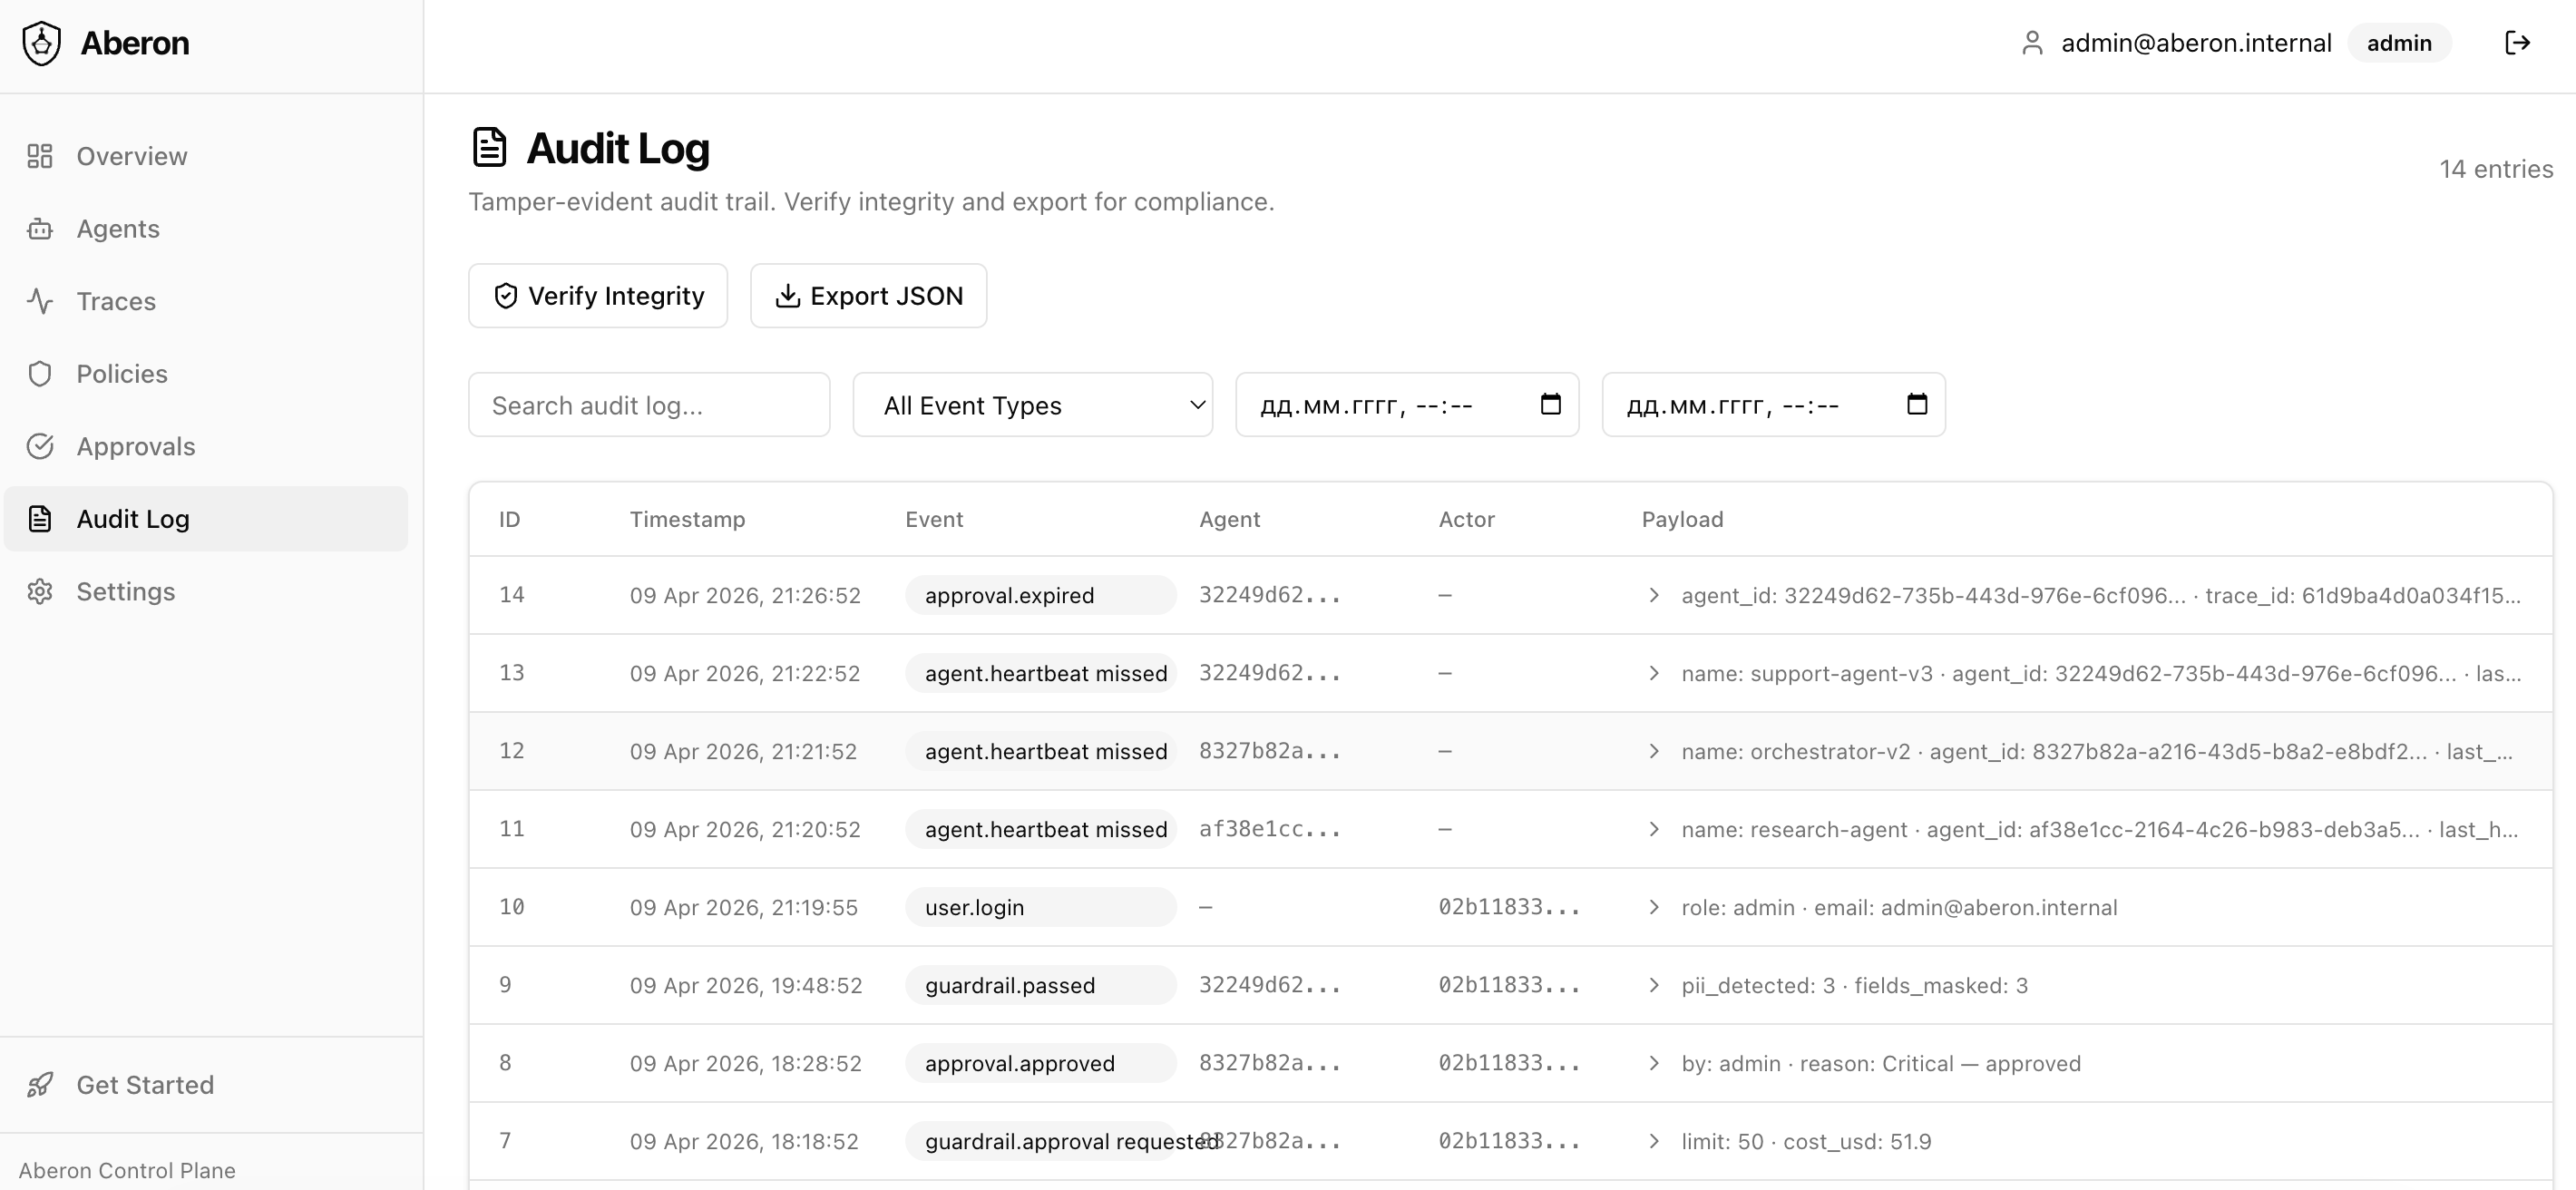Click the user profile icon near admin email

click(2032, 42)
